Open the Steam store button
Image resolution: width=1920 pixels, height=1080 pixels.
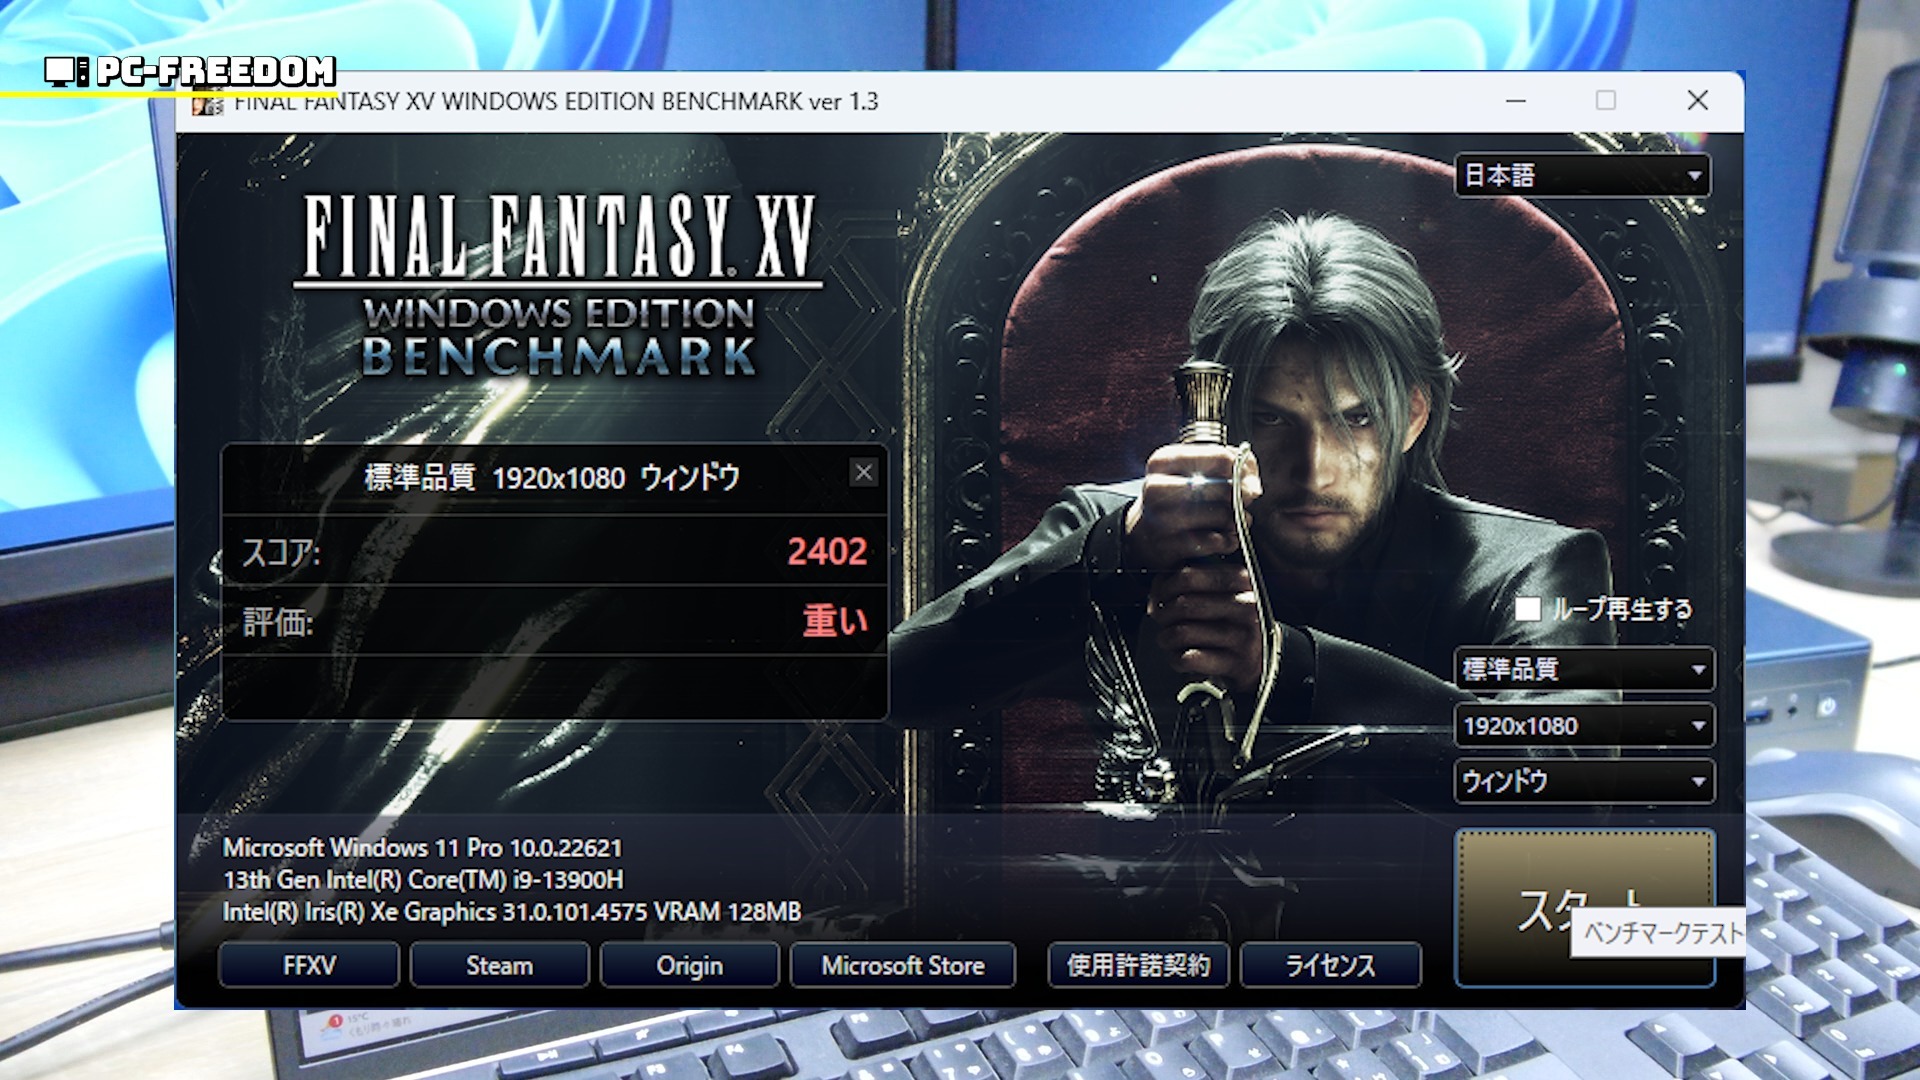pyautogui.click(x=499, y=965)
